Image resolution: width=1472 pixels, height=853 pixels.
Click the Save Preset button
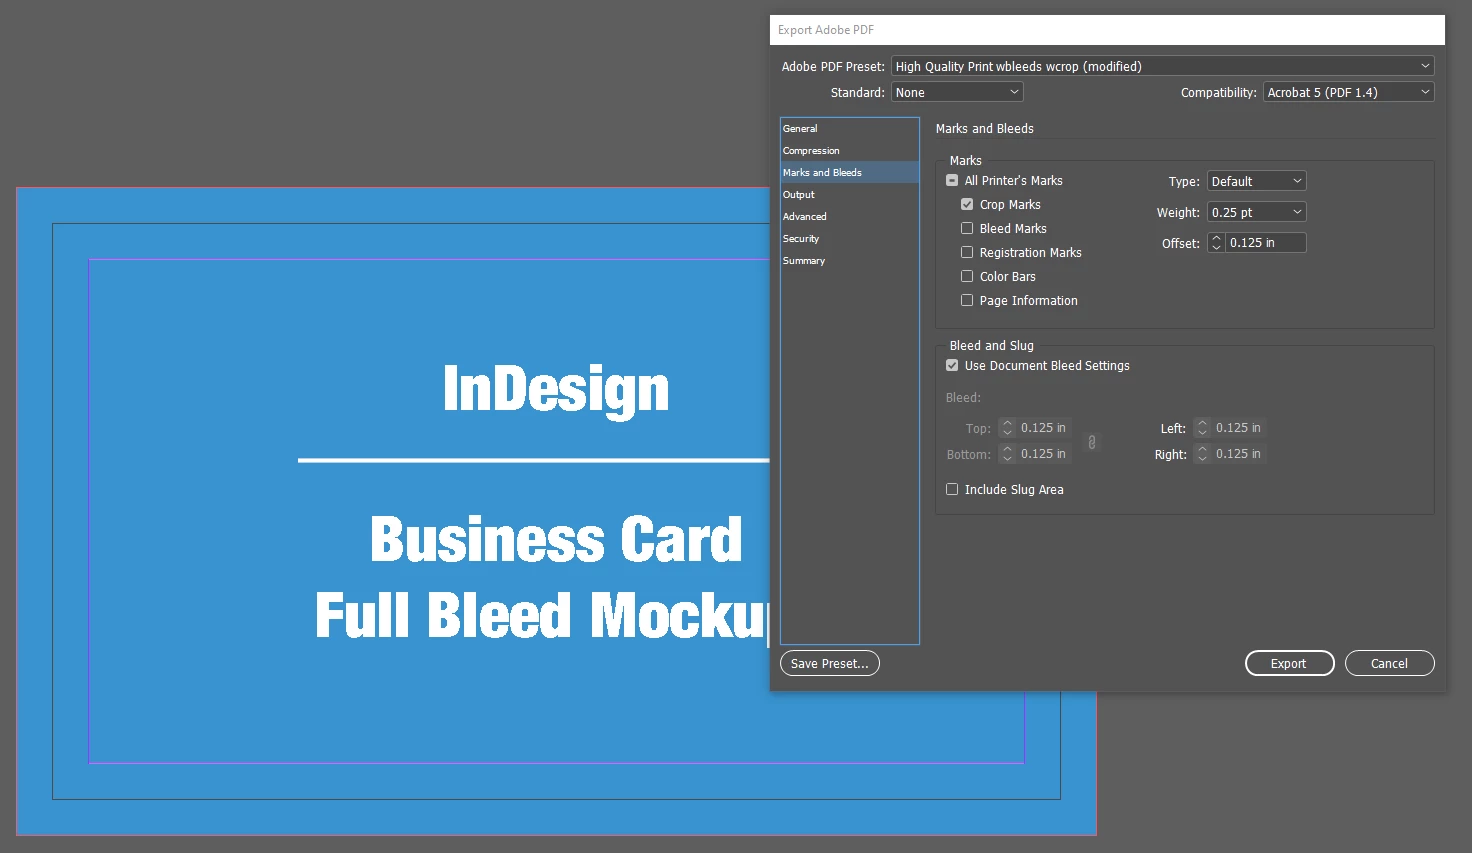pyautogui.click(x=829, y=664)
